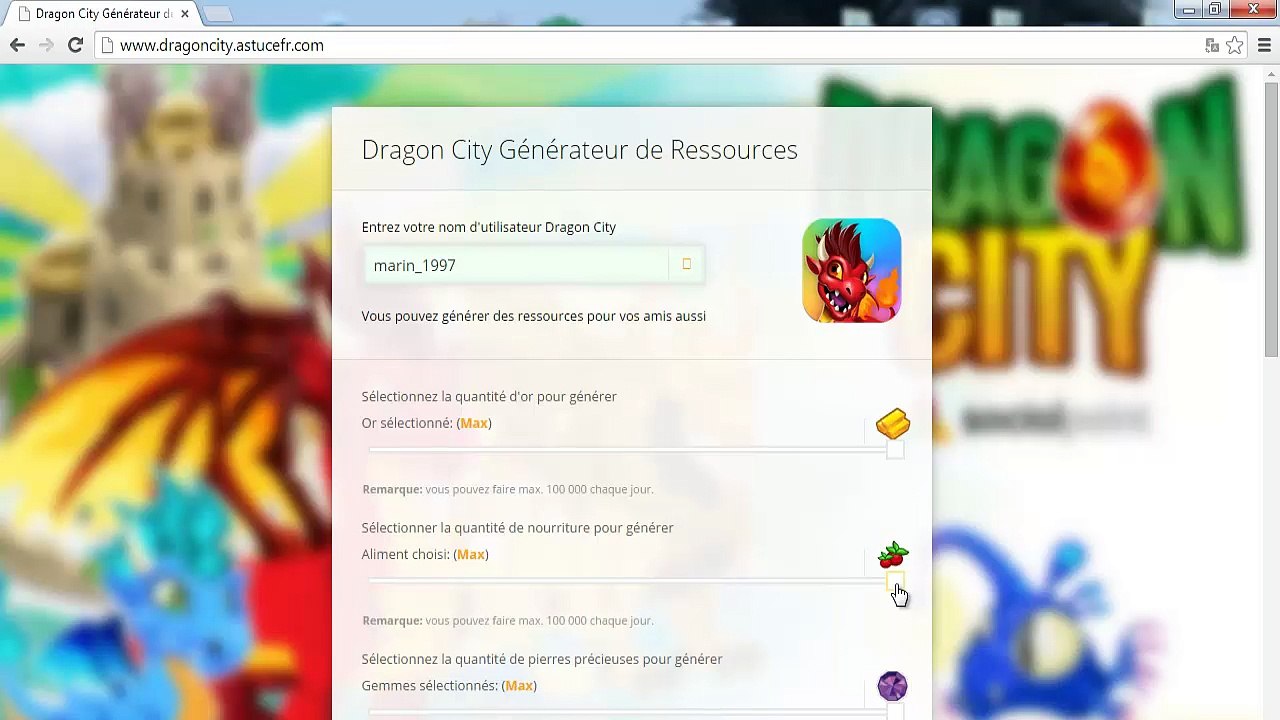Click the food quantity slider handle
This screenshot has height=720, width=1280.
tap(895, 582)
